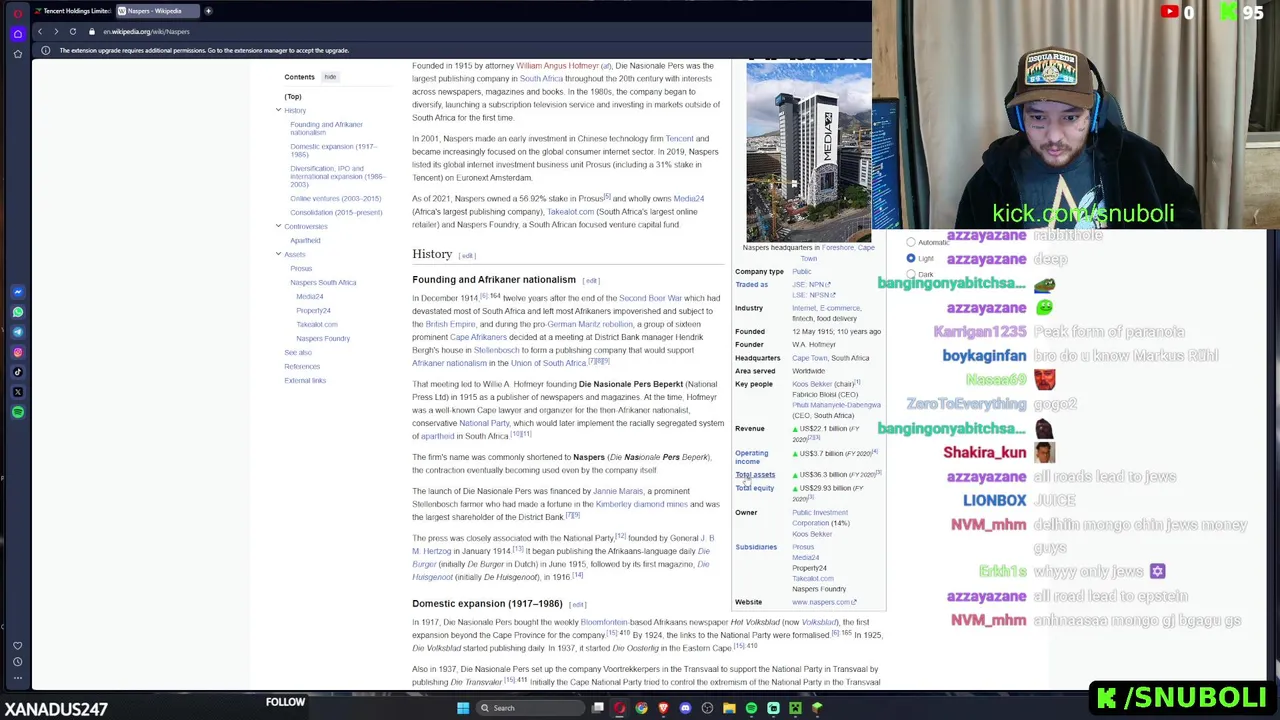Open Jannie Marais article link
The width and height of the screenshot is (1280, 720).
[618, 491]
